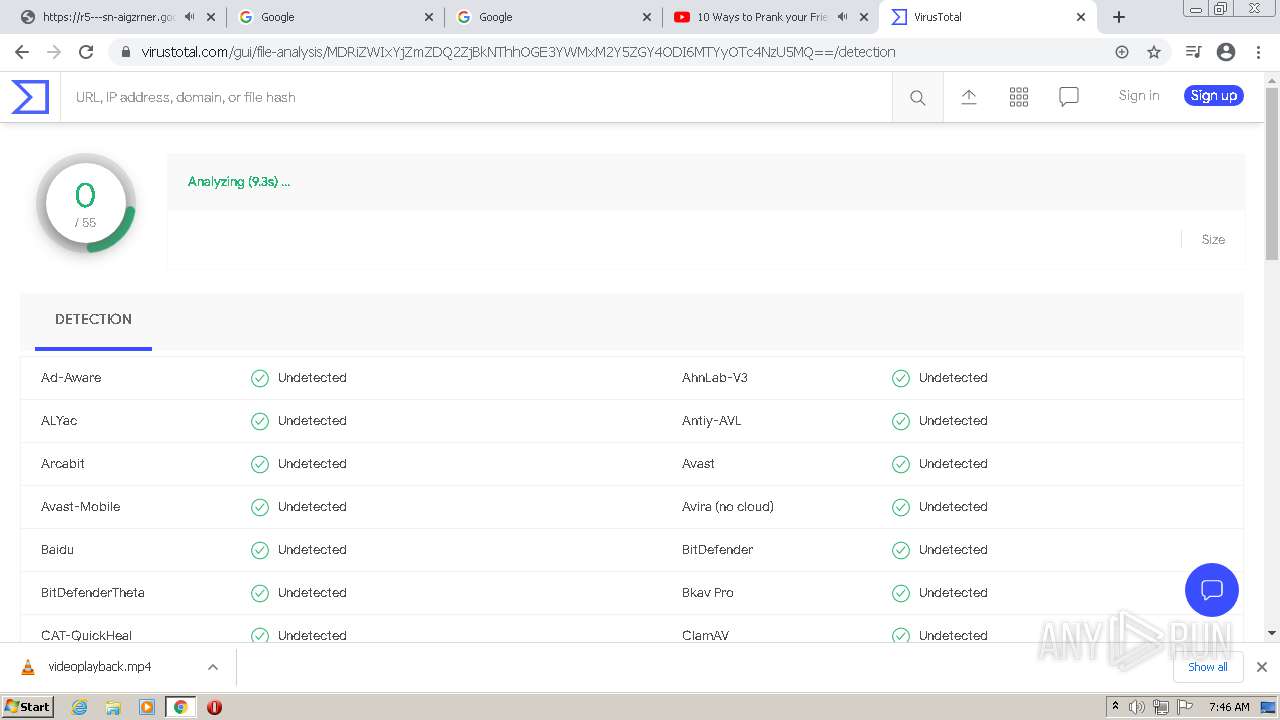Click the site lock icon in address bar

[126, 52]
